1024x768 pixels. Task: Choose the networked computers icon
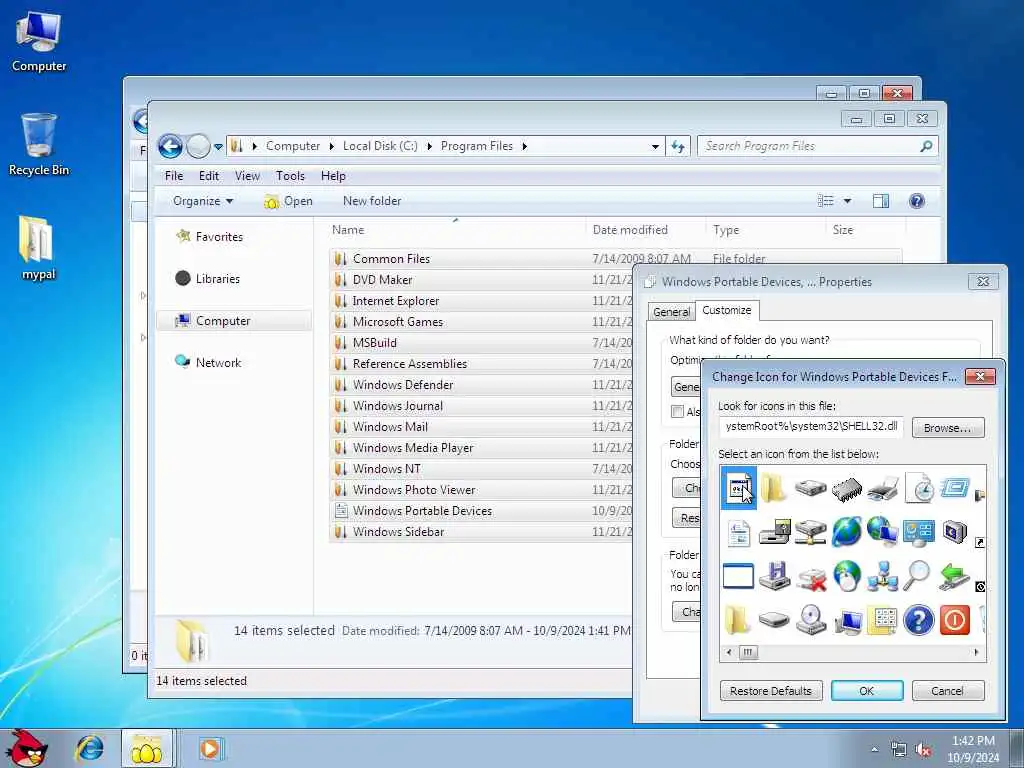(x=883, y=576)
